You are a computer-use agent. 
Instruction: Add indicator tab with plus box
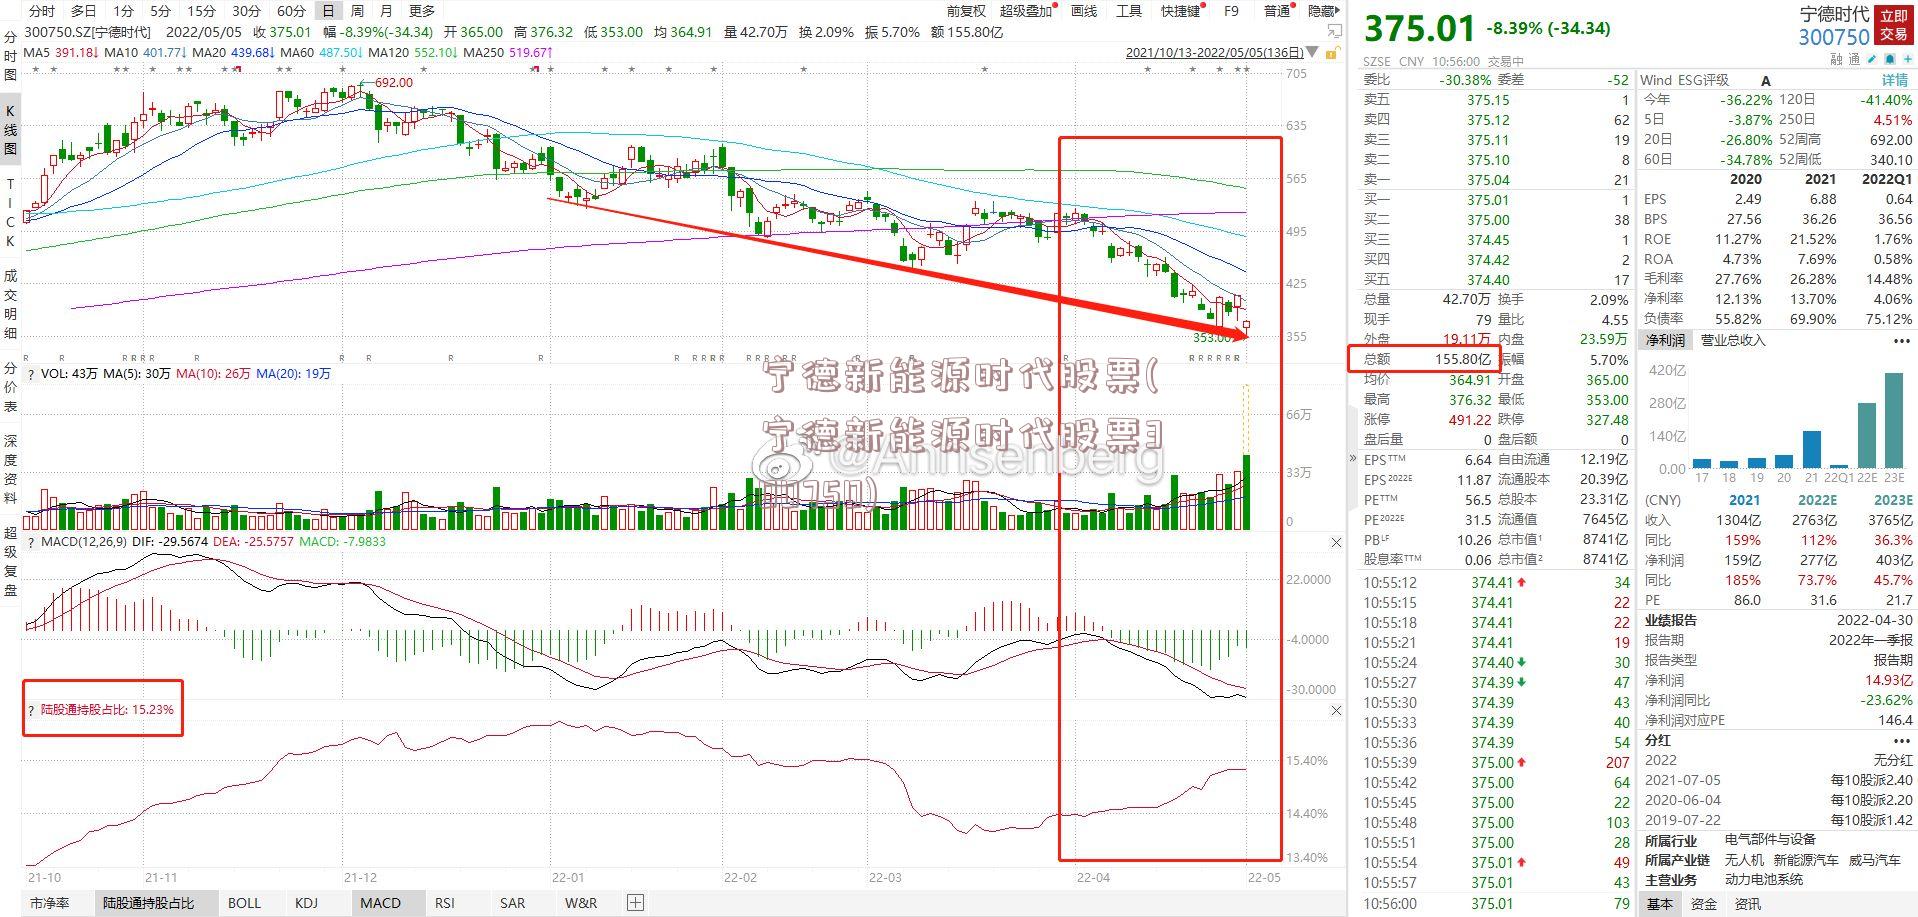635,903
